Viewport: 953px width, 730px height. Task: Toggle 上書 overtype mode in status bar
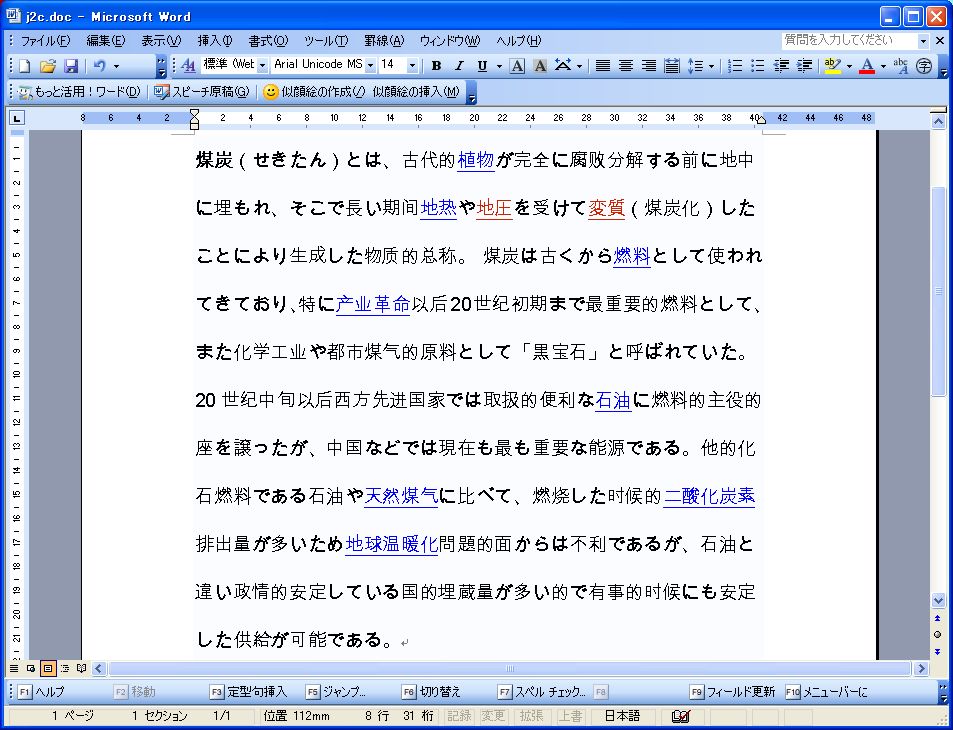click(x=570, y=716)
